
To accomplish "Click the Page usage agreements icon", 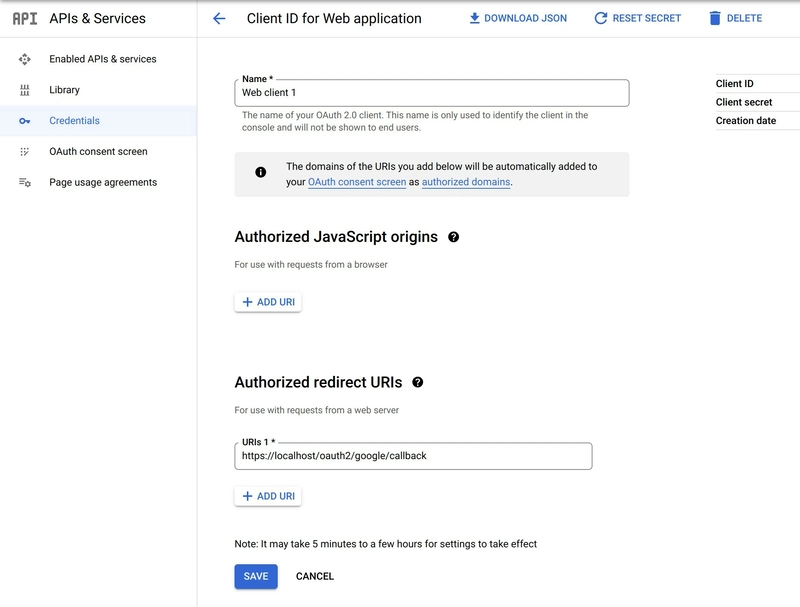I will [x=25, y=182].
